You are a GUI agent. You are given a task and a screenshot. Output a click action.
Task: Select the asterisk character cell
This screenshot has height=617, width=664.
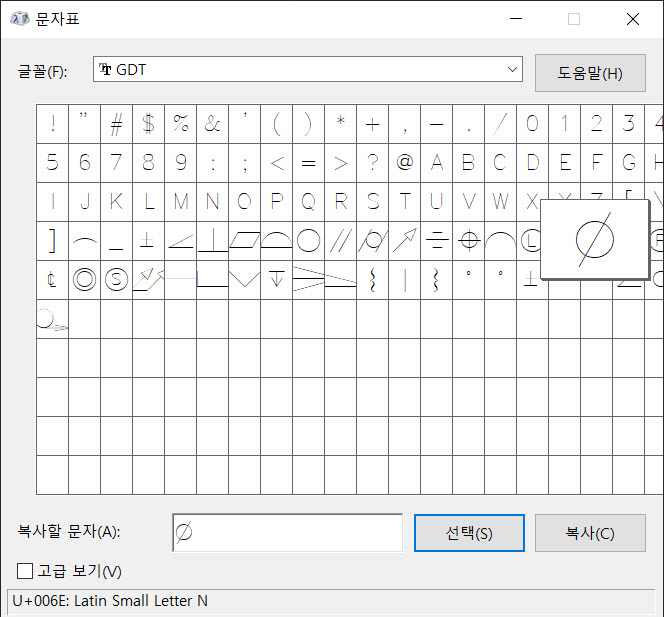(340, 124)
